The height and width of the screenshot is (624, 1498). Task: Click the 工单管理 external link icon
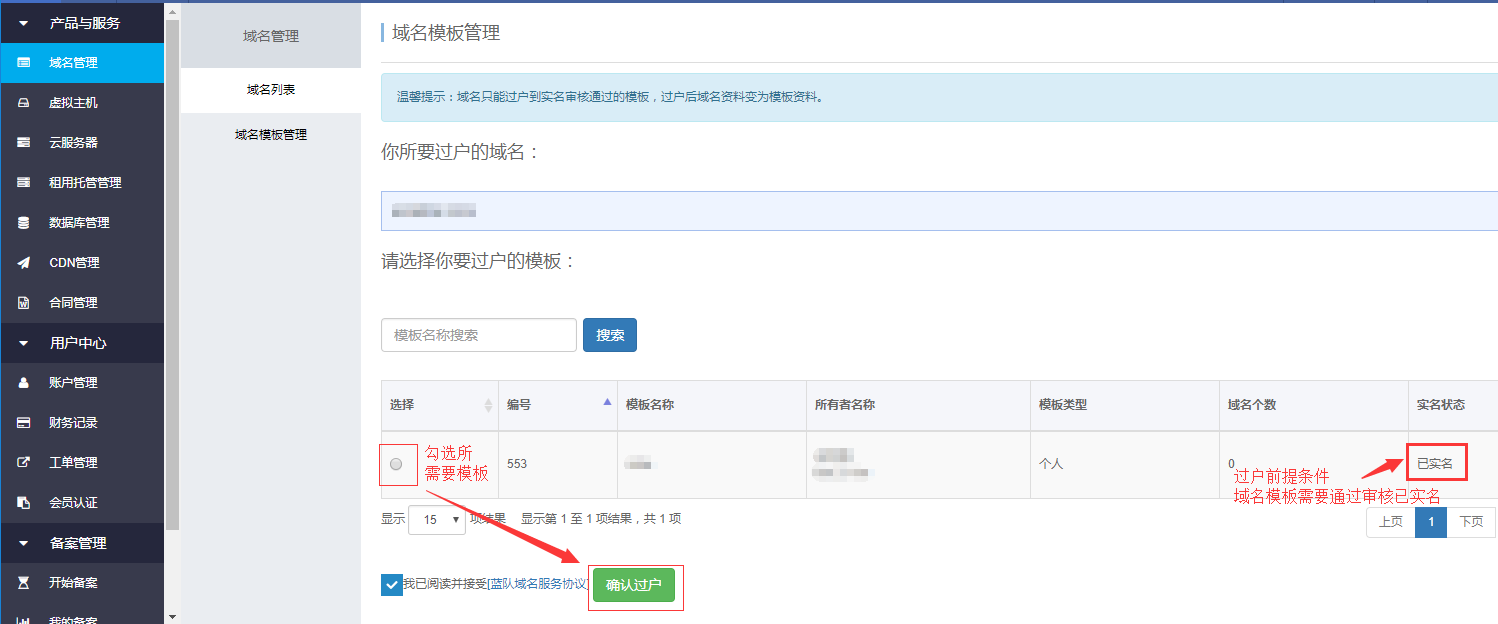[x=23, y=463]
